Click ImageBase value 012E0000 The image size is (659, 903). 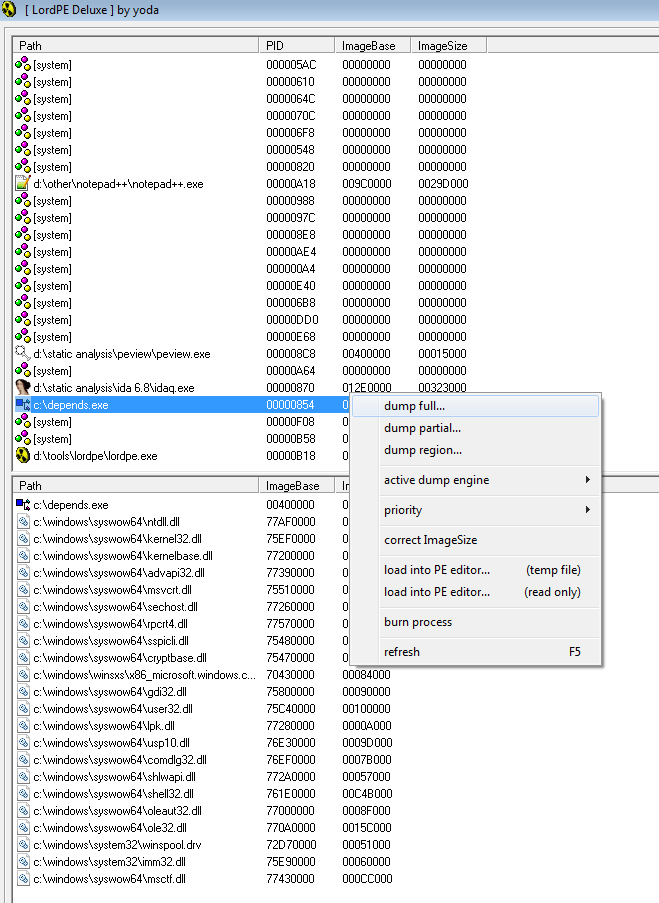367,388
